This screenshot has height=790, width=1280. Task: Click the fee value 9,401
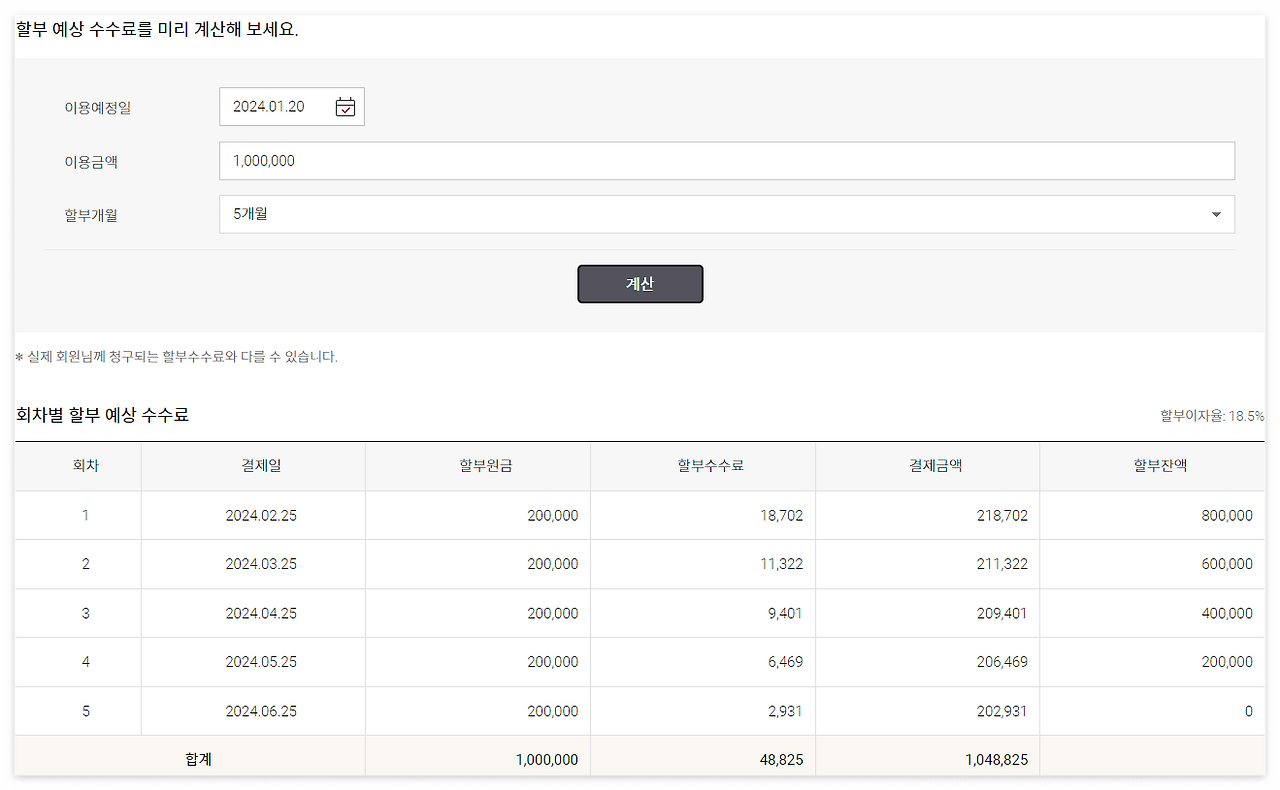(785, 613)
